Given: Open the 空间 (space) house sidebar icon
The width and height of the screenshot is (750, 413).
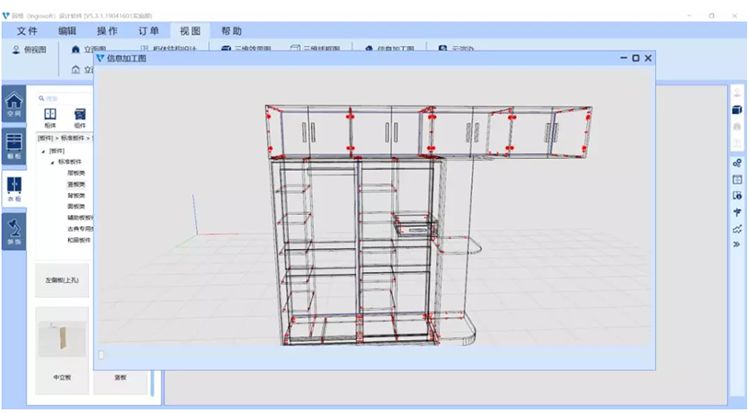Looking at the screenshot, I should pyautogui.click(x=14, y=105).
